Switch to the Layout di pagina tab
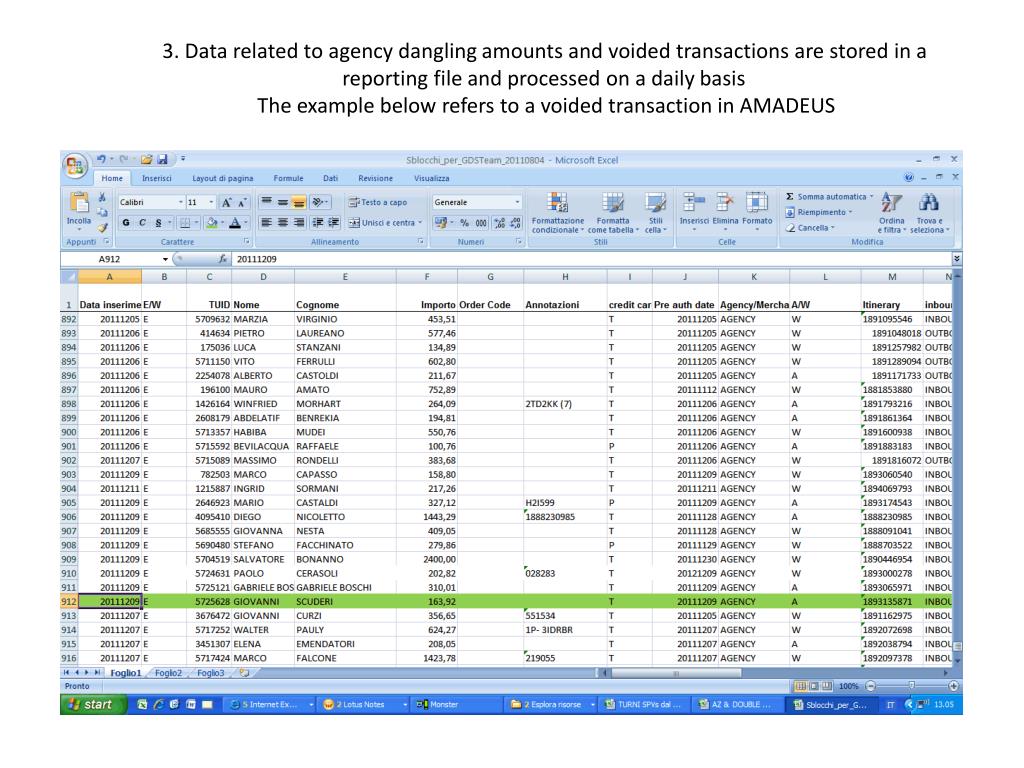The width and height of the screenshot is (1024, 768). pos(223,178)
